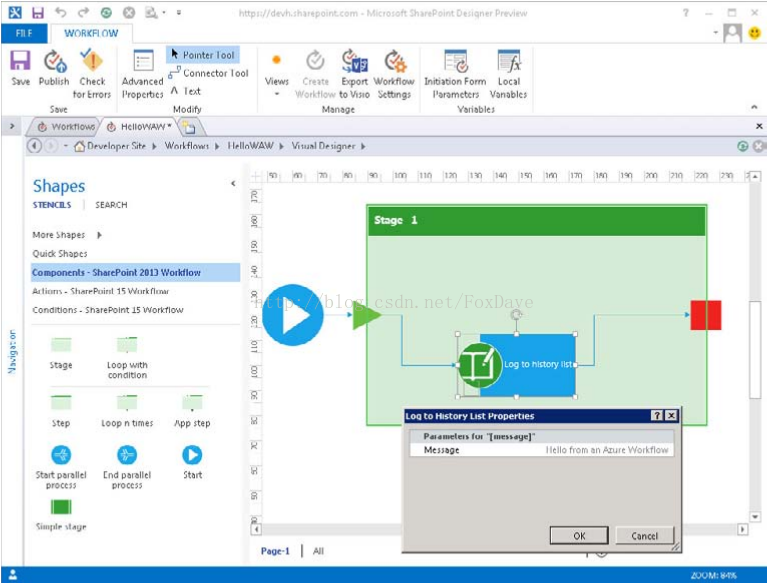Open Local Variables

(508, 73)
